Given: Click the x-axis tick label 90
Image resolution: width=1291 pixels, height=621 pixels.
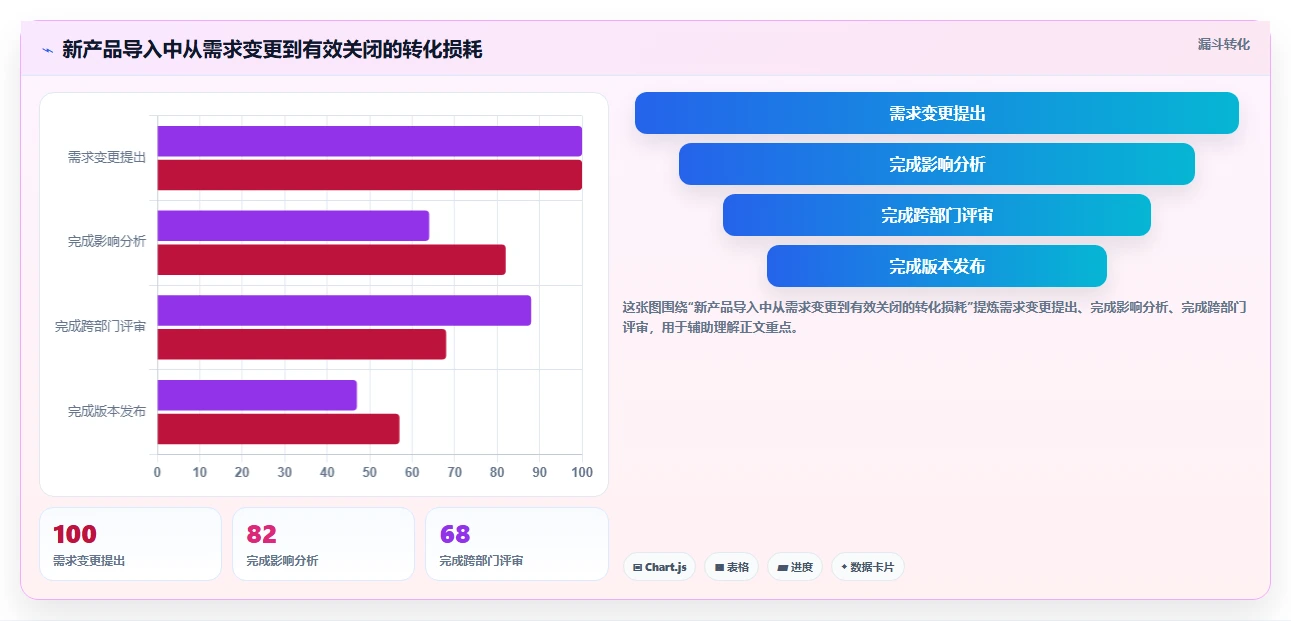Looking at the screenshot, I should point(540,472).
